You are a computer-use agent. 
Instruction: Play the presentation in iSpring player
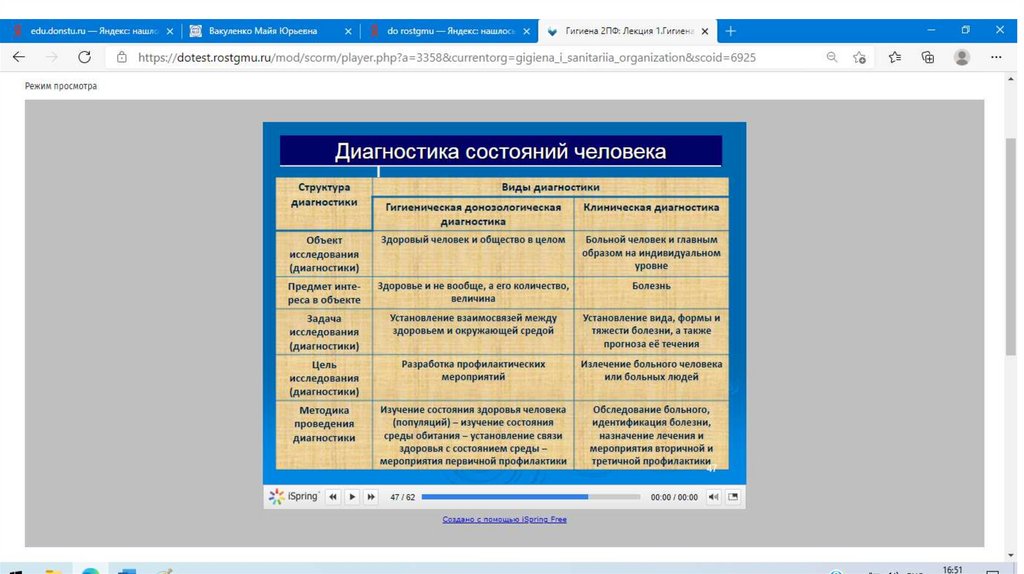coord(352,497)
